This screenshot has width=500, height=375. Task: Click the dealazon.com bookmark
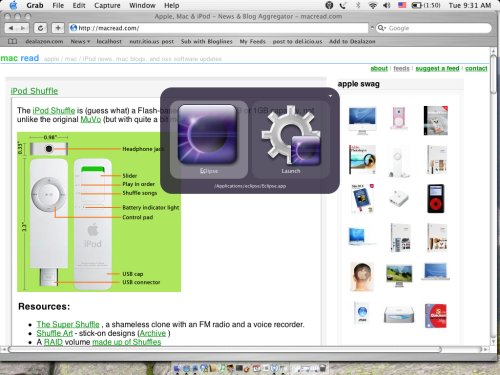pos(44,41)
